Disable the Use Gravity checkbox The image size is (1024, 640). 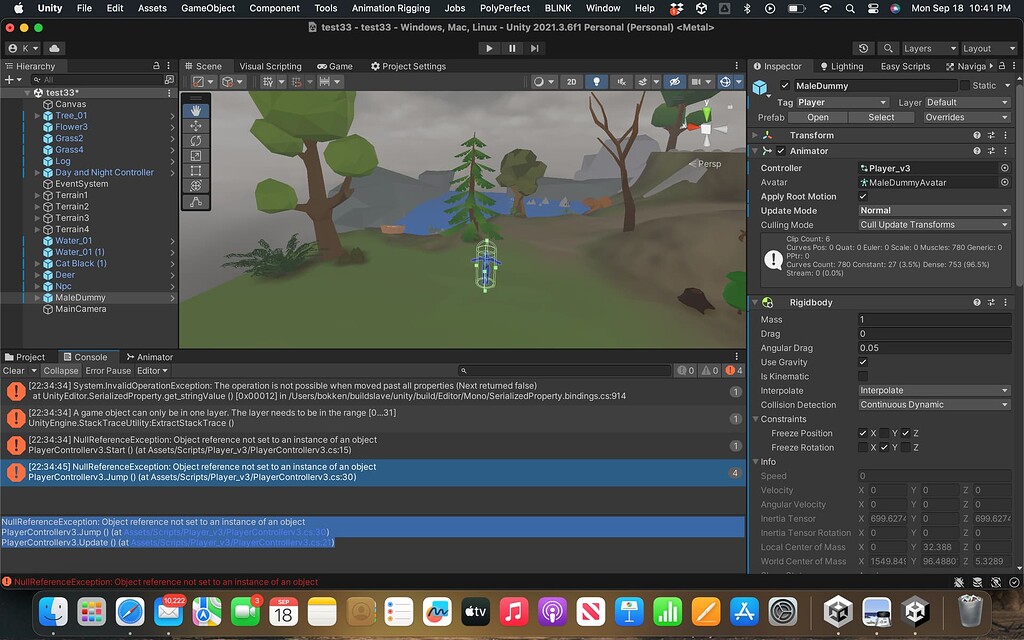(864, 362)
